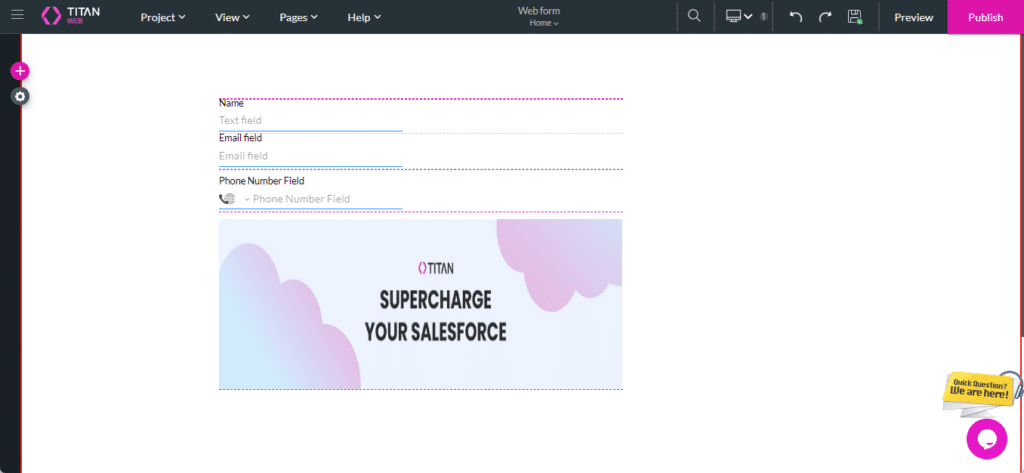Click the Publish button
The image size is (1024, 473).
pos(985,17)
